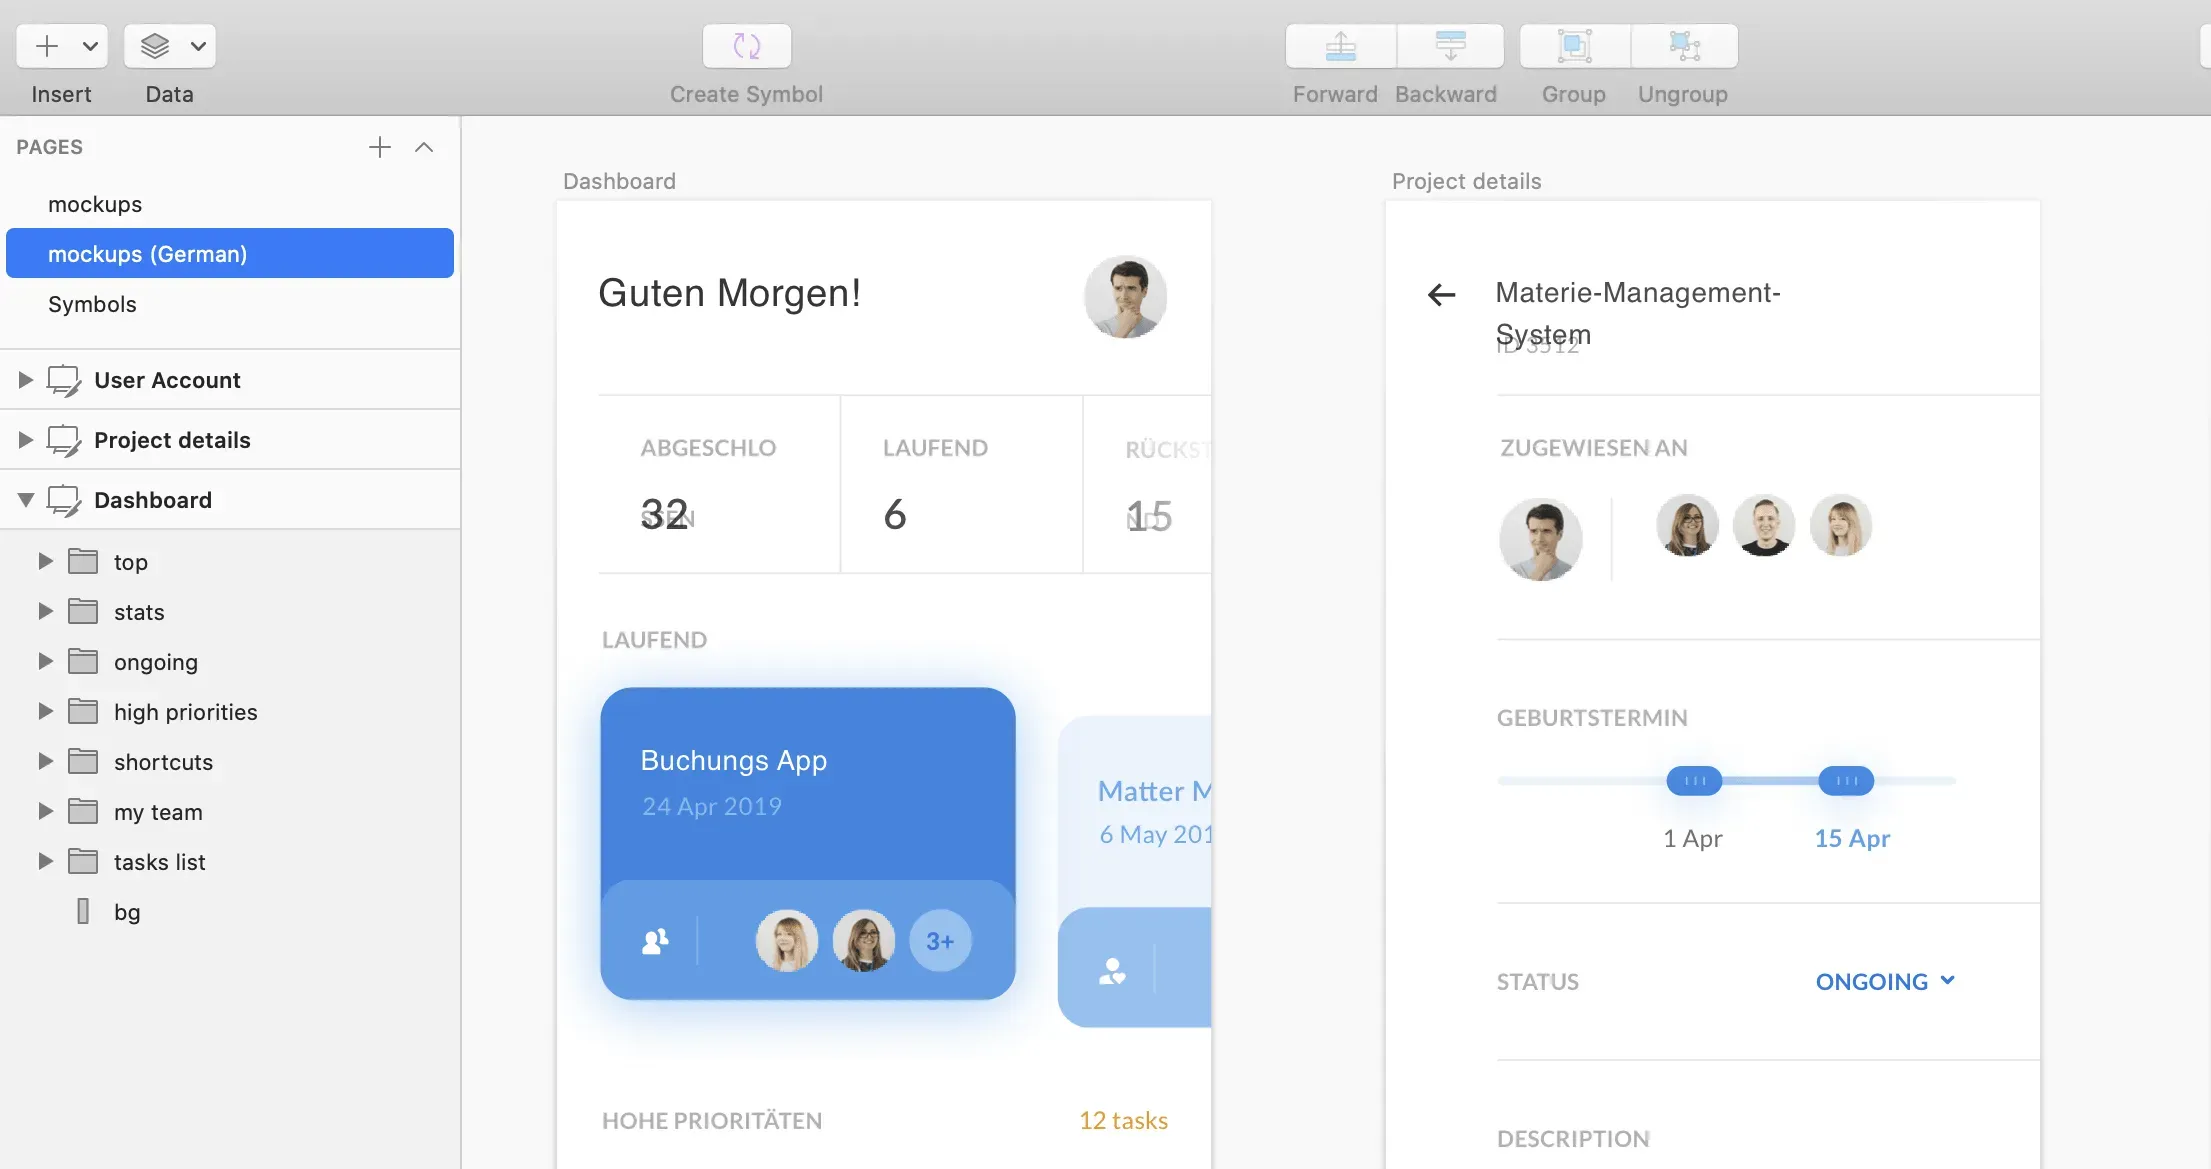The image size is (2211, 1169).
Task: Select the bg layer under tasks list
Action: click(x=126, y=911)
